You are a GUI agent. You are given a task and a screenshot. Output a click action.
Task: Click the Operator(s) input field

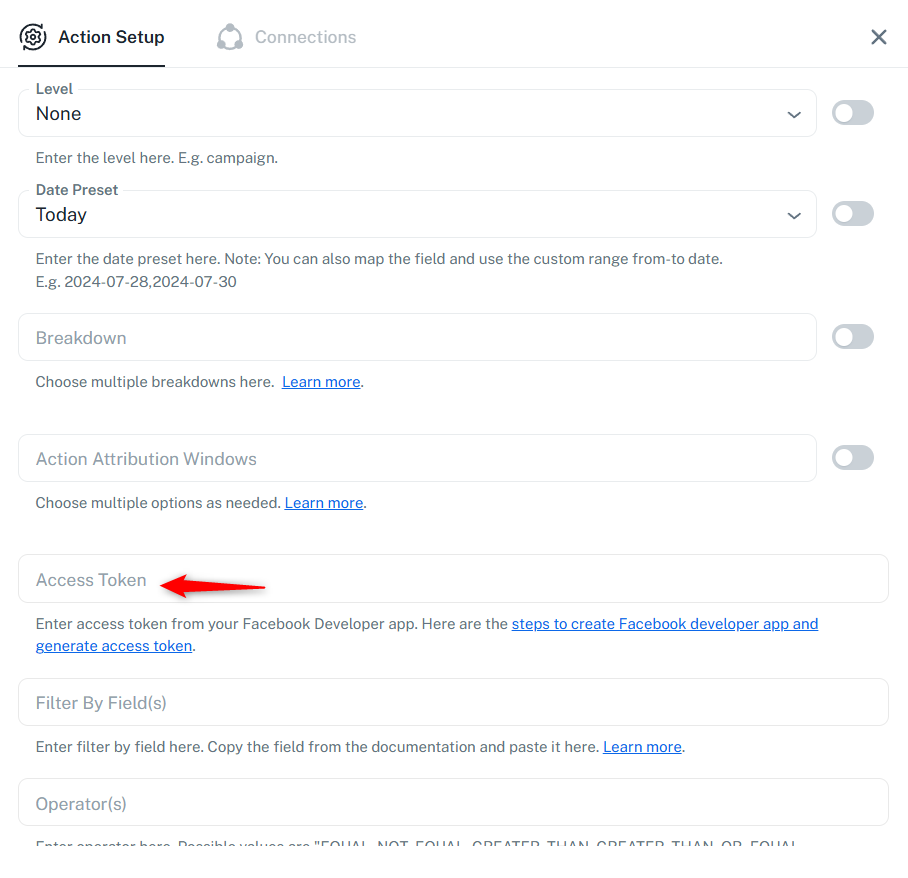[453, 802]
